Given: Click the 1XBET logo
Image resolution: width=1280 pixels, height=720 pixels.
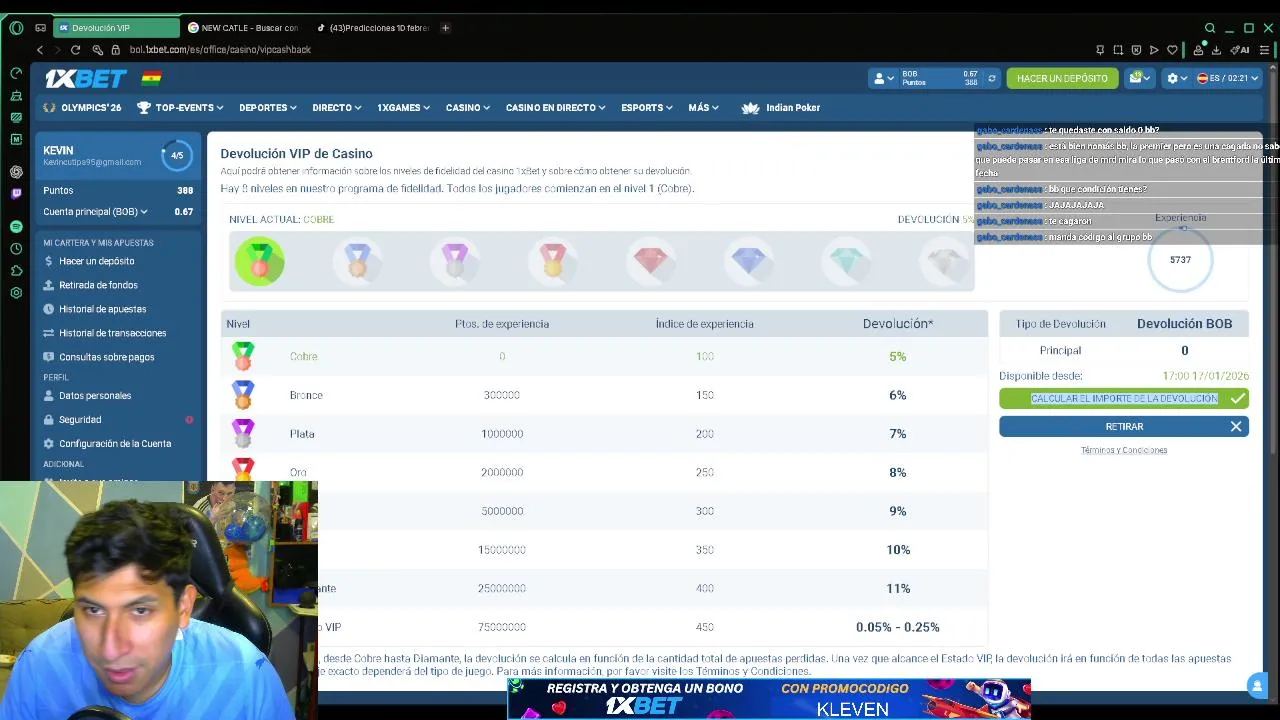Looking at the screenshot, I should click(x=85, y=78).
